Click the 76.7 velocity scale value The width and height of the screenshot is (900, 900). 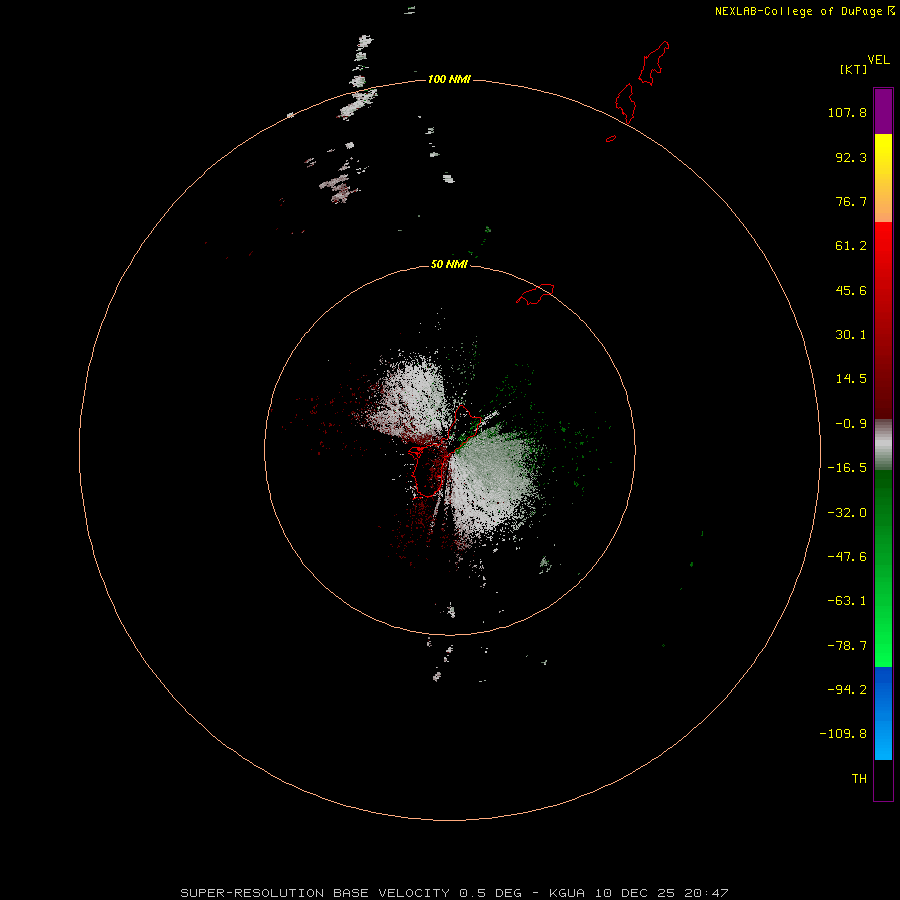pyautogui.click(x=851, y=201)
